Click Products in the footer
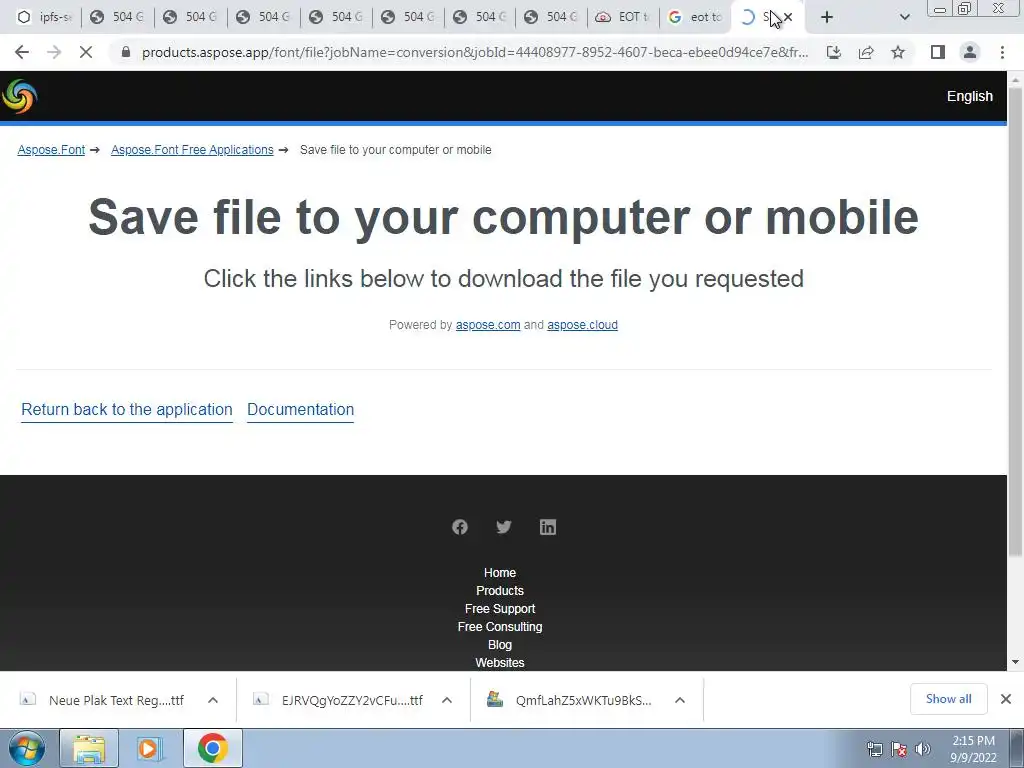The width and height of the screenshot is (1024, 768). [x=500, y=590]
